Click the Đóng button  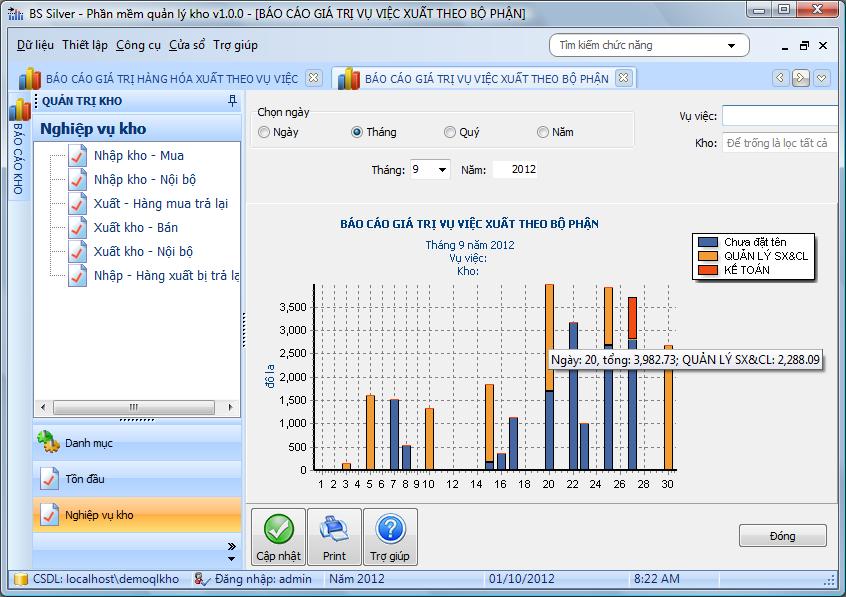point(782,536)
